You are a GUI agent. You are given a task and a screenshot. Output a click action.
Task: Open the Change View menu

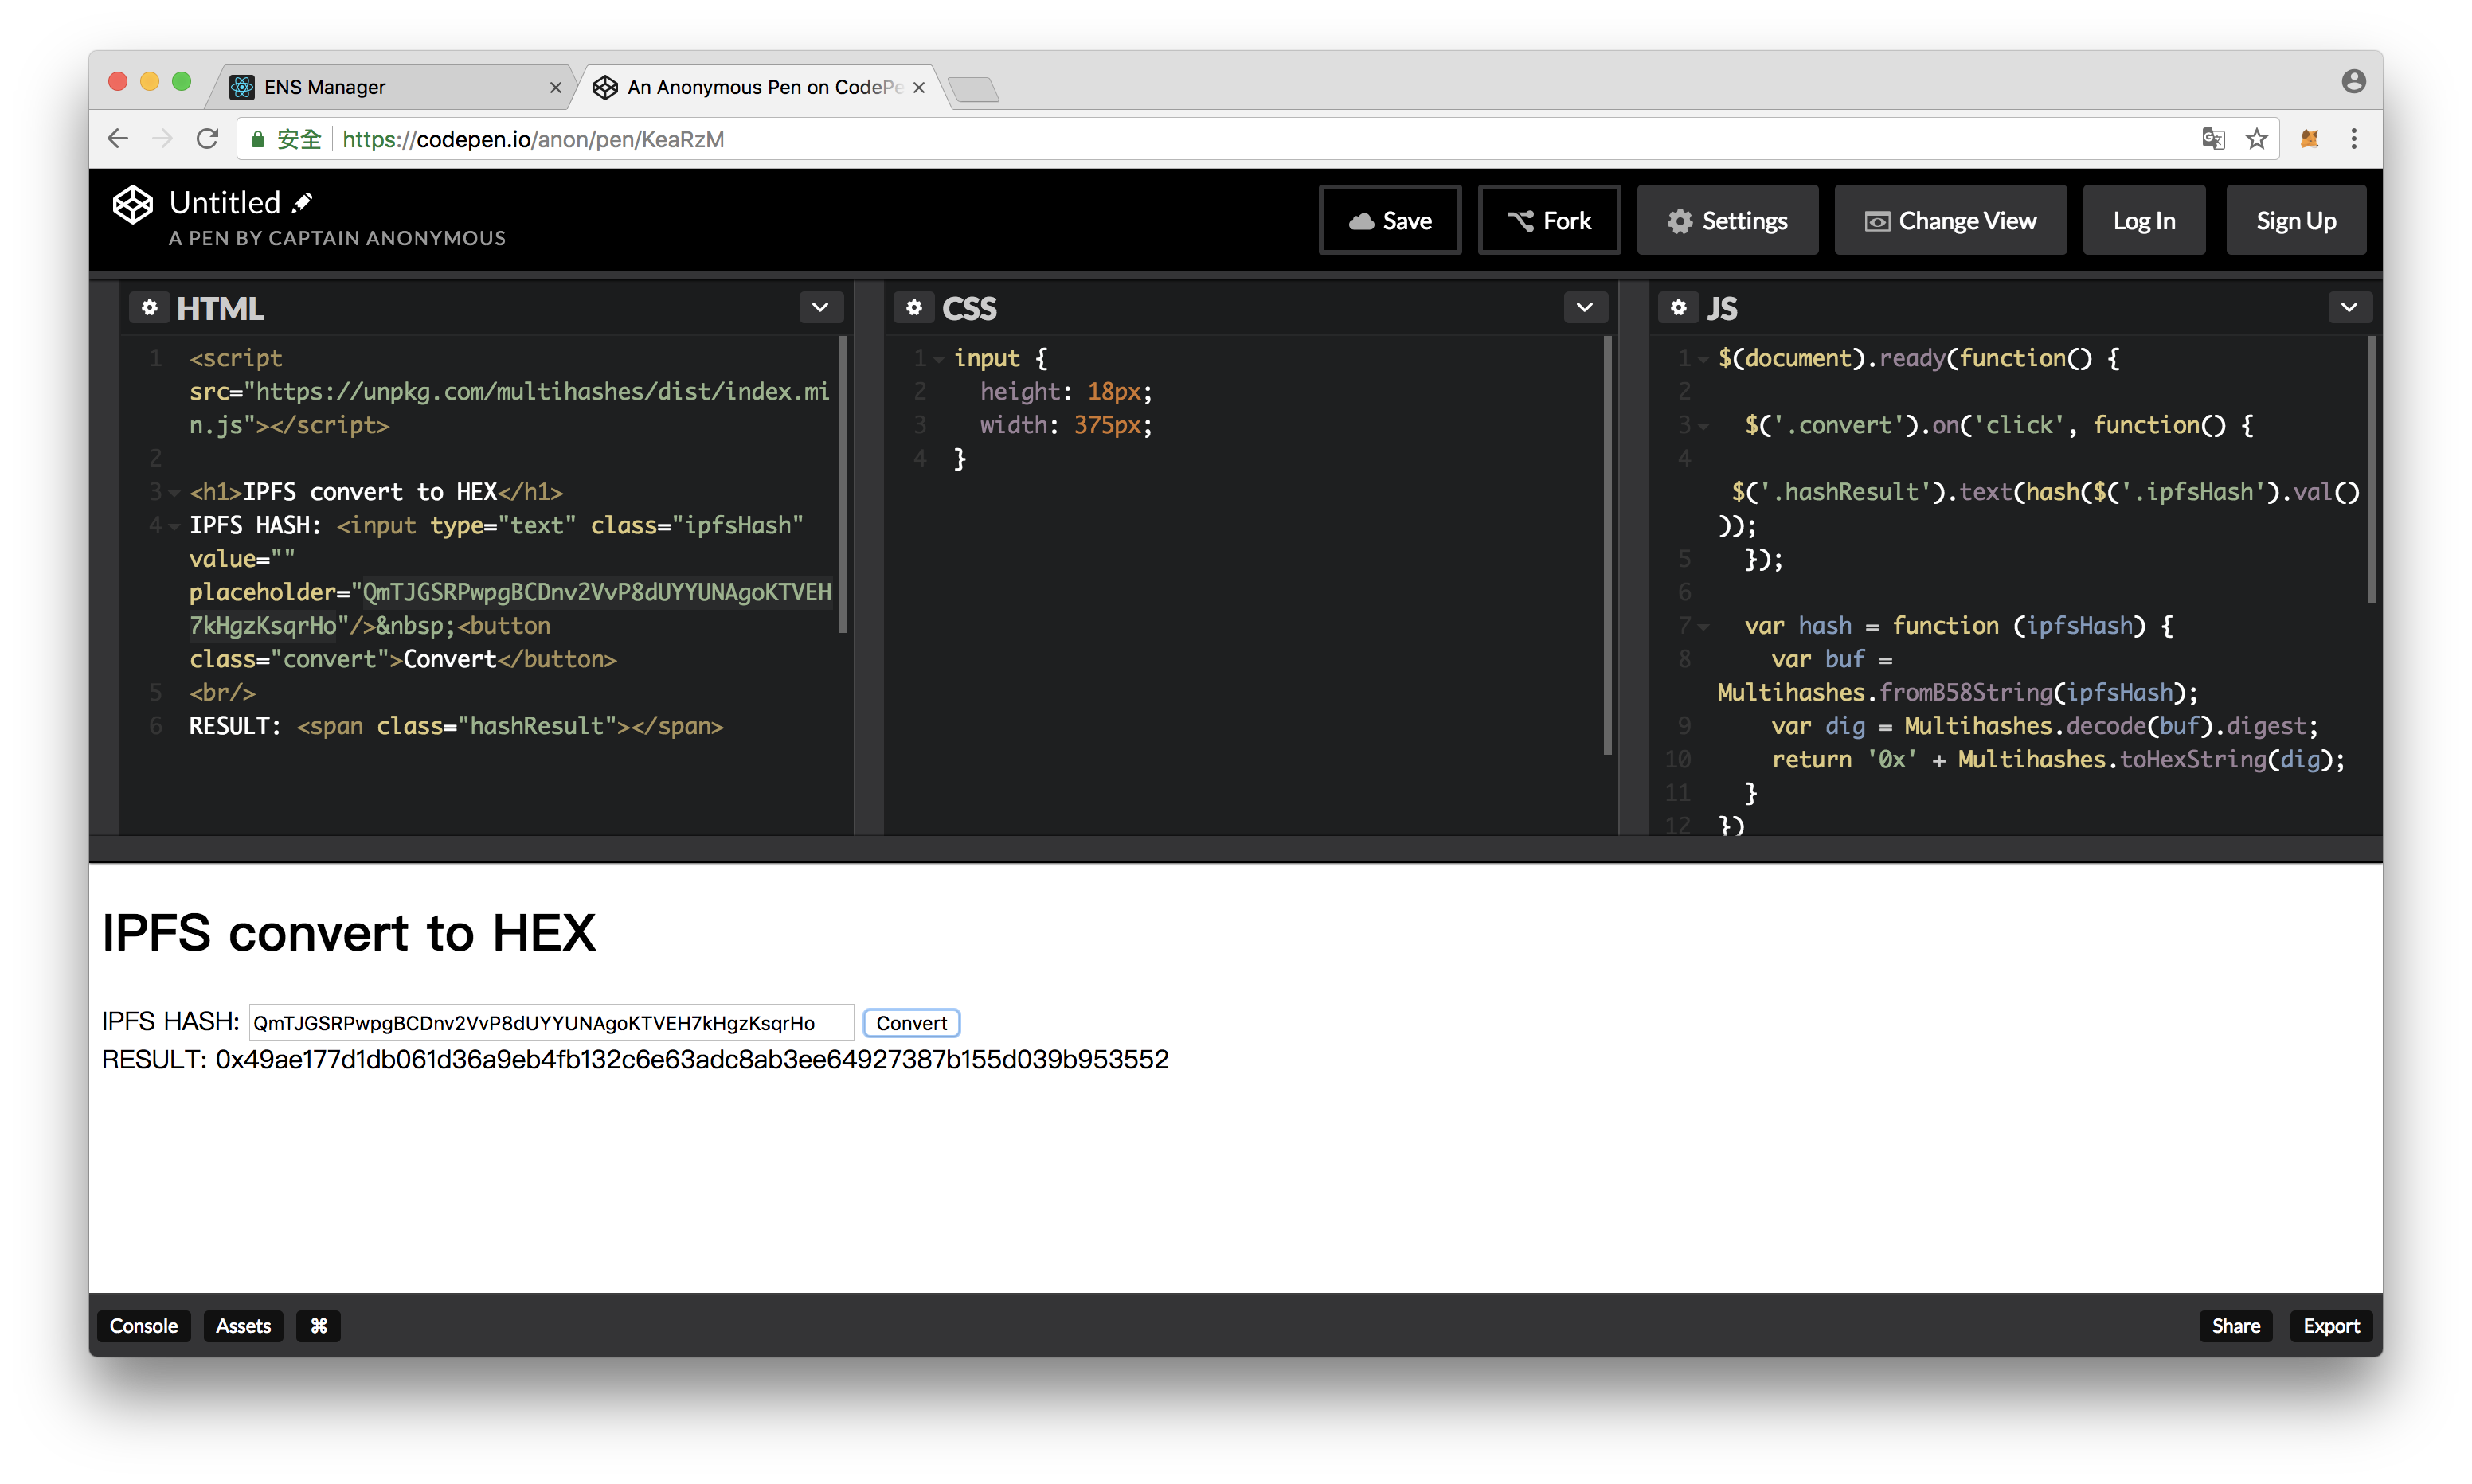(x=1950, y=221)
